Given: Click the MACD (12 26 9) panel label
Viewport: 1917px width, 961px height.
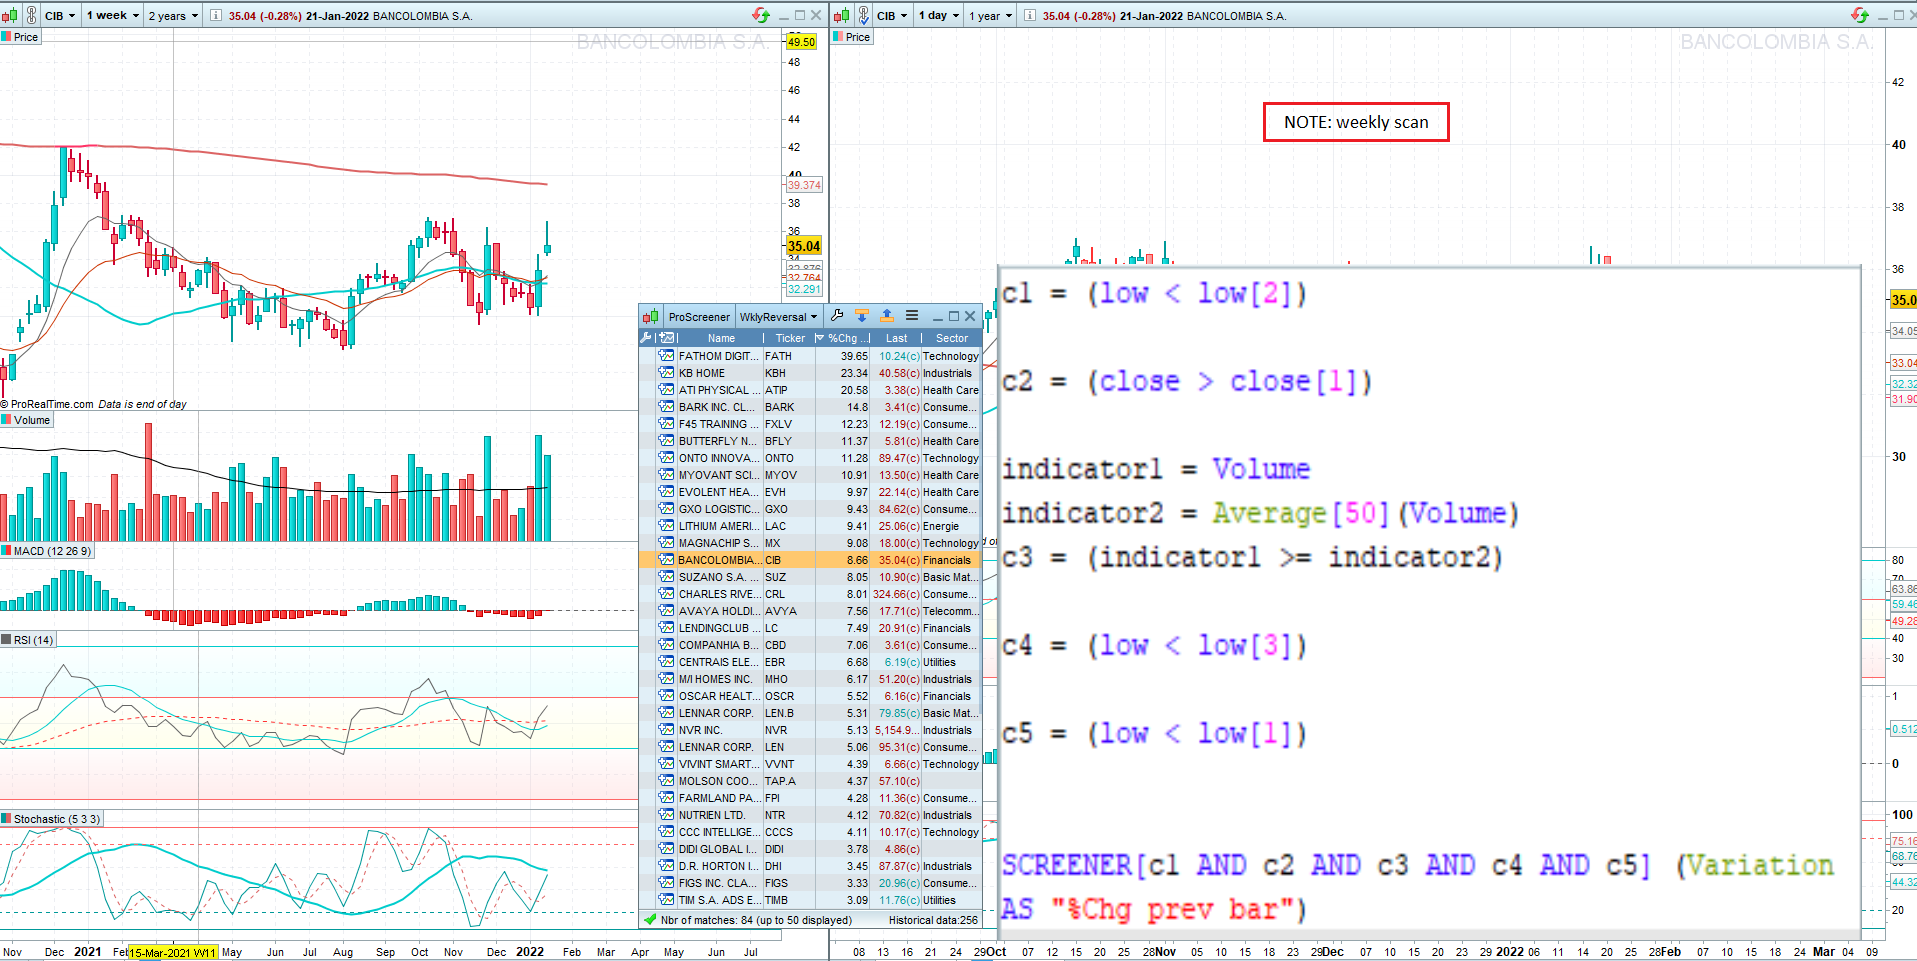Looking at the screenshot, I should (47, 551).
